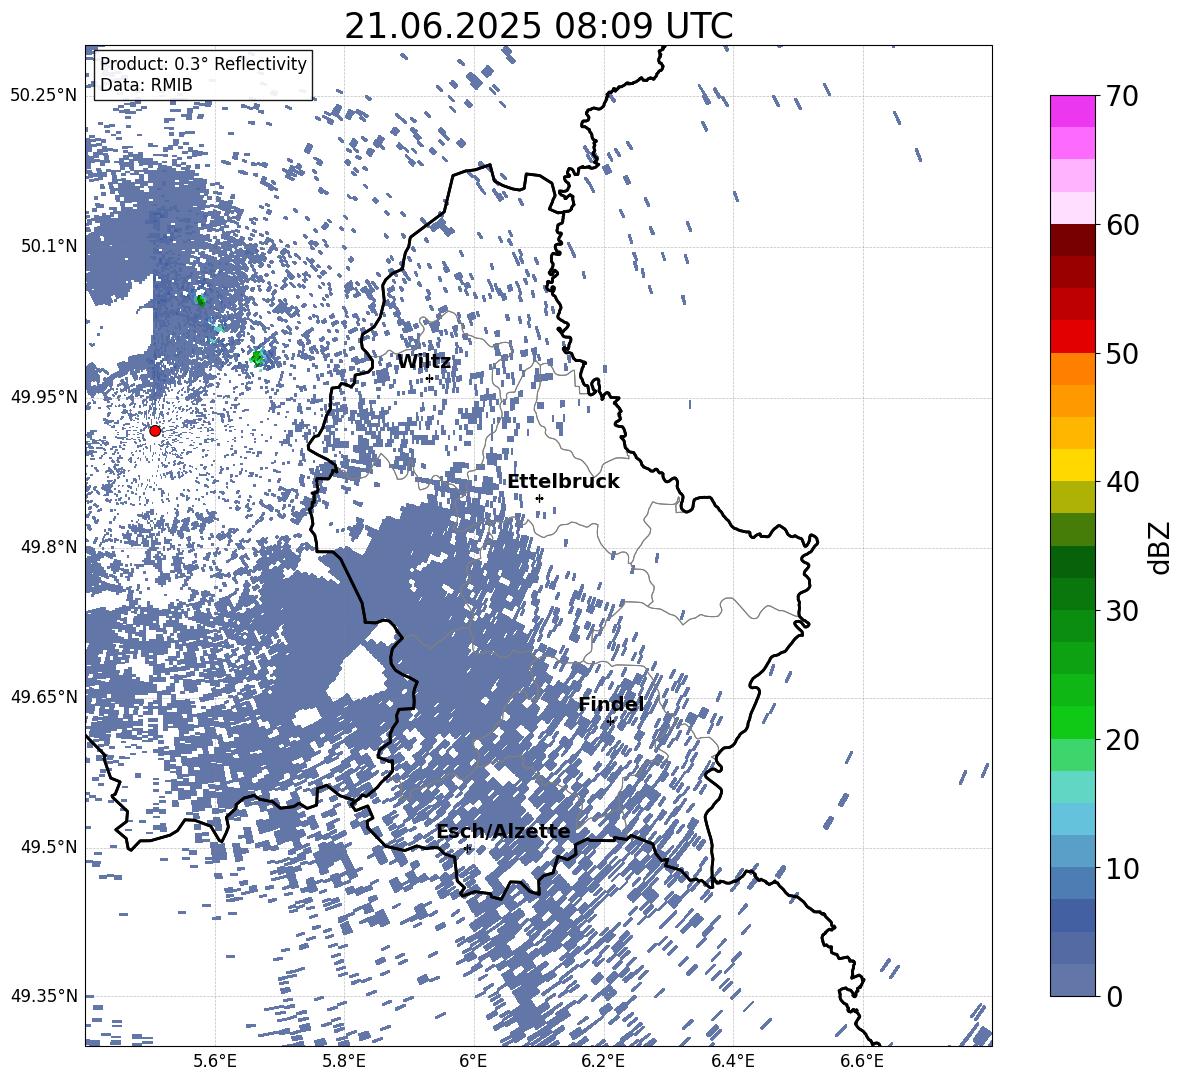
Task: Click the Data: RMIB text
Action: (x=146, y=85)
